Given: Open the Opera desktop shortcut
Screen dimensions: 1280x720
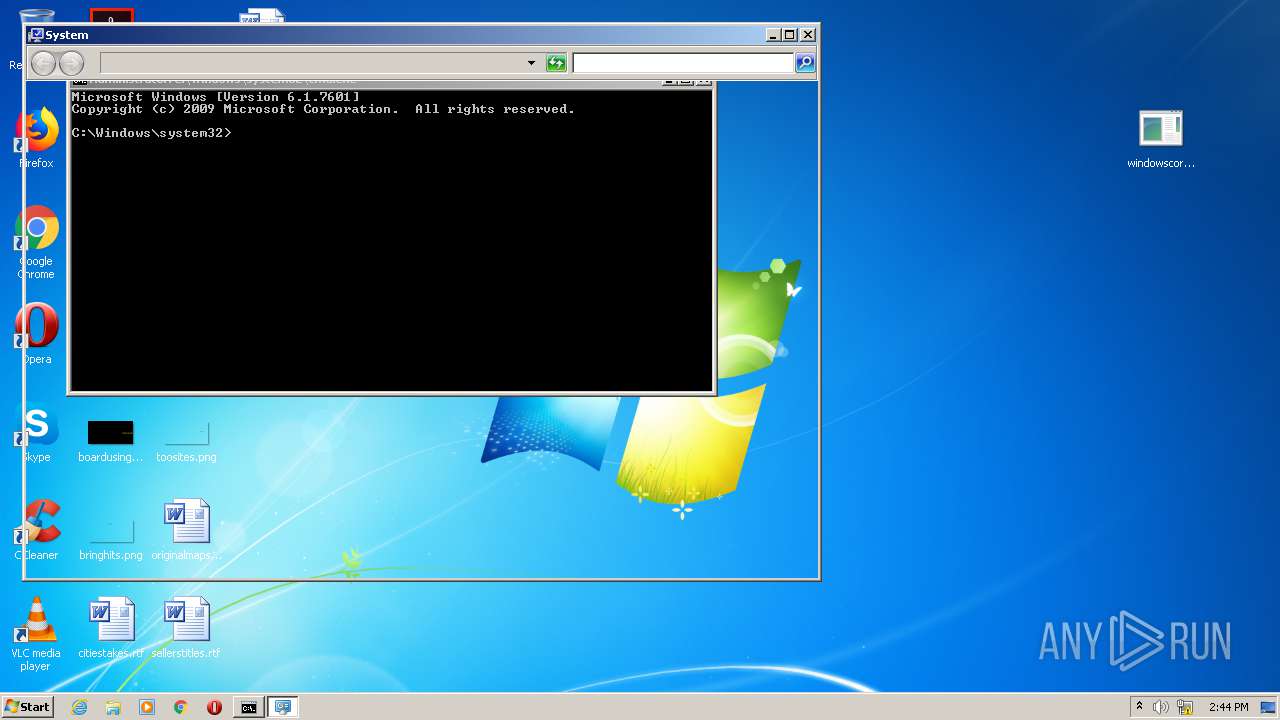Looking at the screenshot, I should [37, 334].
